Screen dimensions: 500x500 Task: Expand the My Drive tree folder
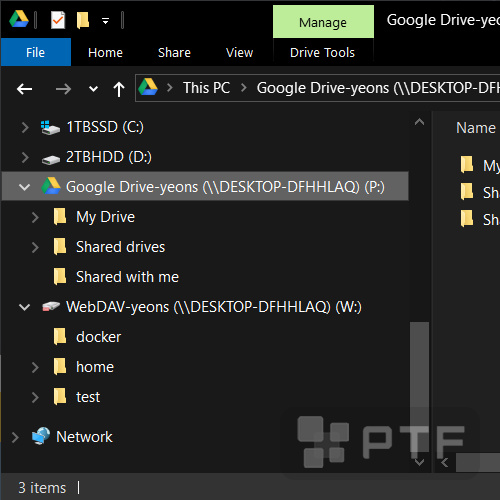(x=35, y=217)
